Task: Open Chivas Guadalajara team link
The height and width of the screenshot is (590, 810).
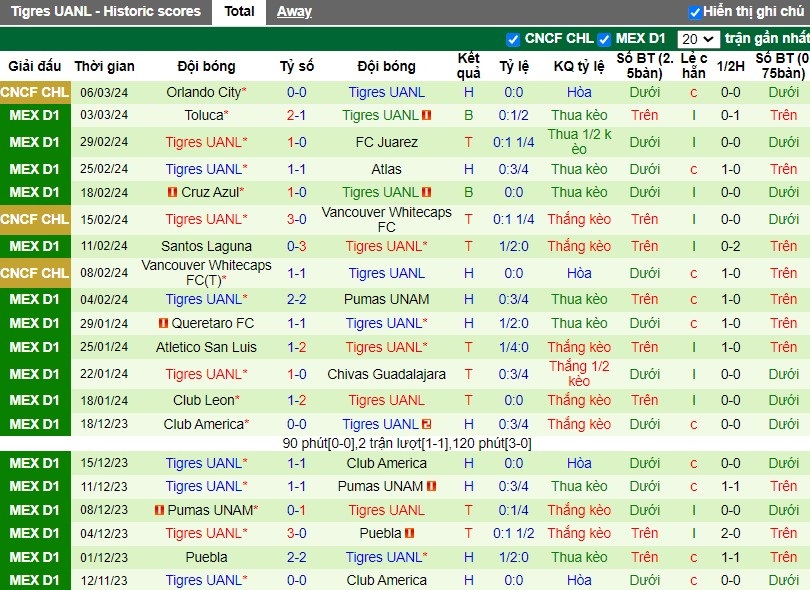Action: click(x=386, y=374)
